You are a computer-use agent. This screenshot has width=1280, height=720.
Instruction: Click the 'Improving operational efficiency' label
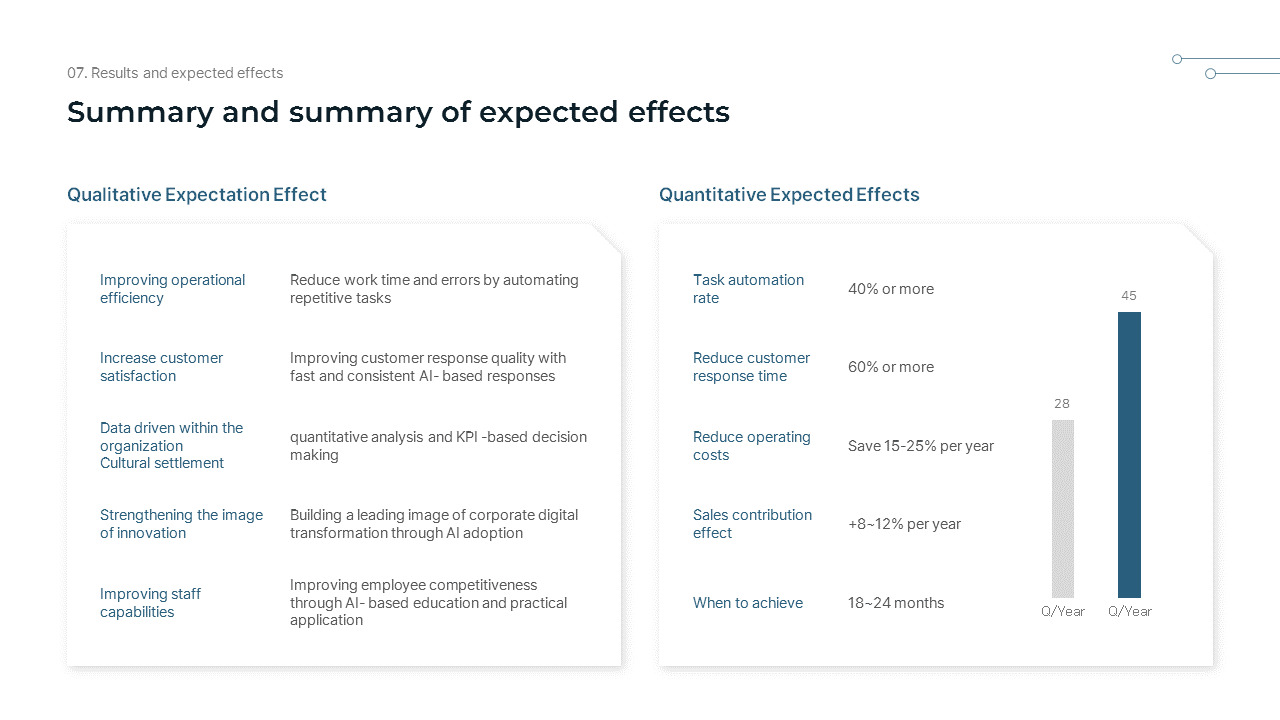coord(172,289)
